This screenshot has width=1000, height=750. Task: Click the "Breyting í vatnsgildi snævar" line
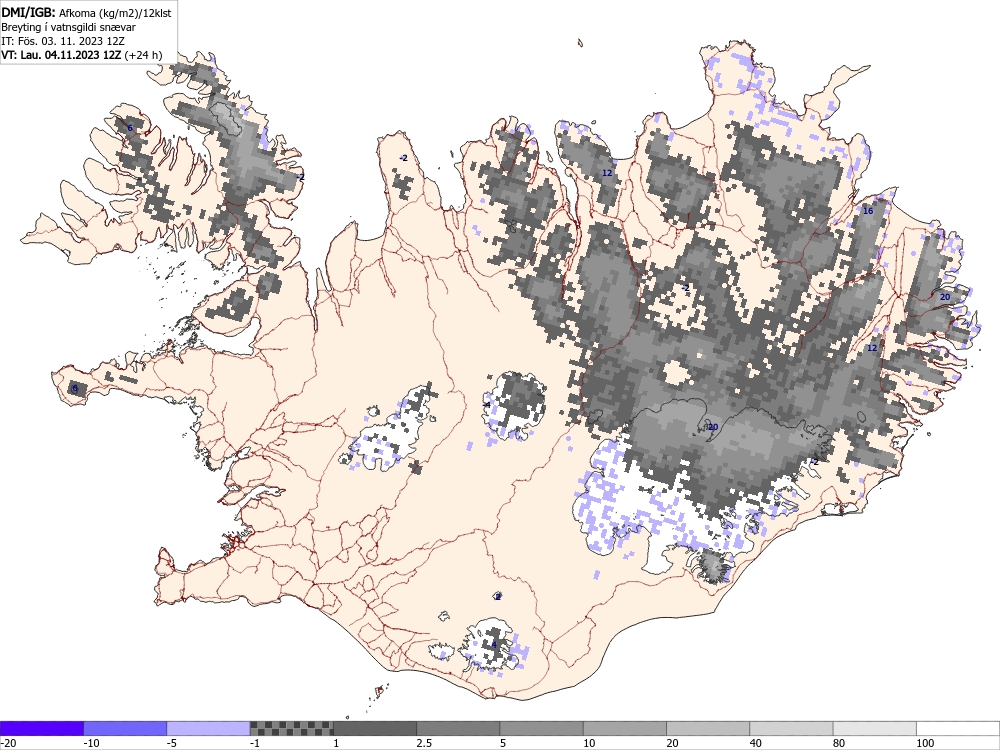pos(68,27)
